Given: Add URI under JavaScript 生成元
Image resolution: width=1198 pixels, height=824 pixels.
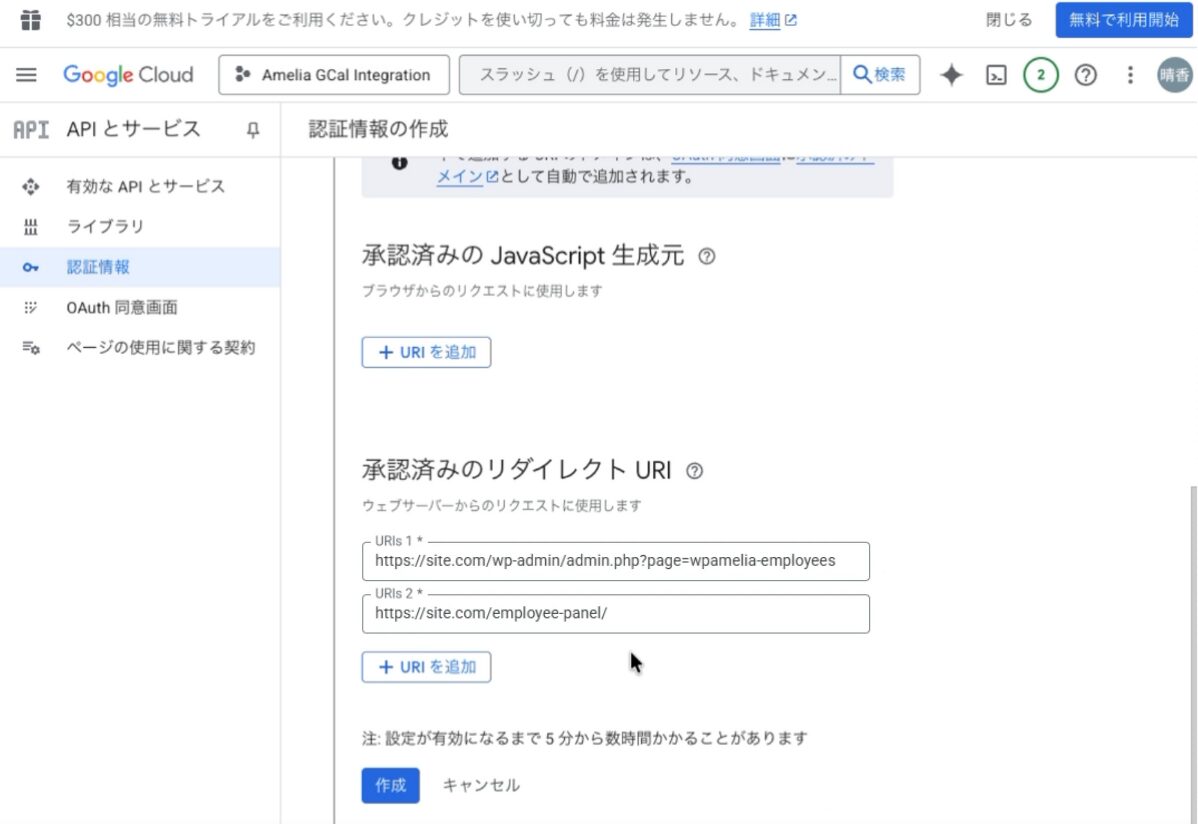Looking at the screenshot, I should (x=426, y=352).
